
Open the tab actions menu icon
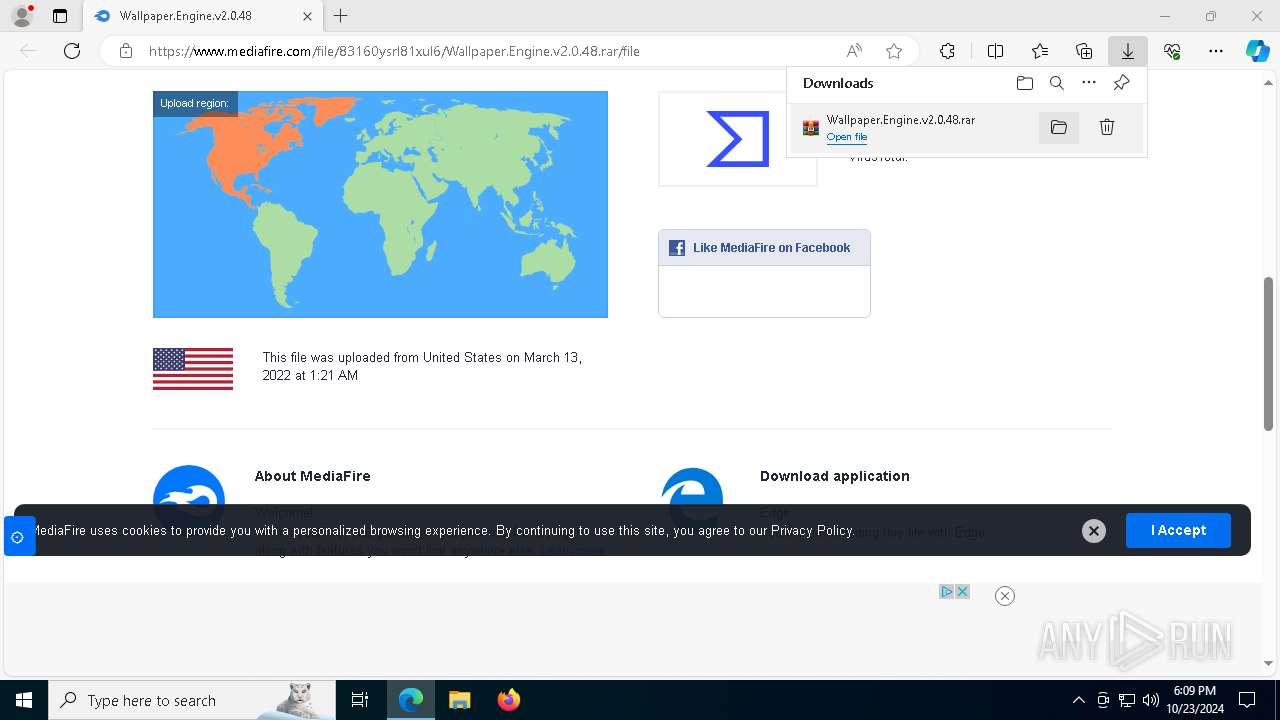pyautogui.click(x=60, y=16)
